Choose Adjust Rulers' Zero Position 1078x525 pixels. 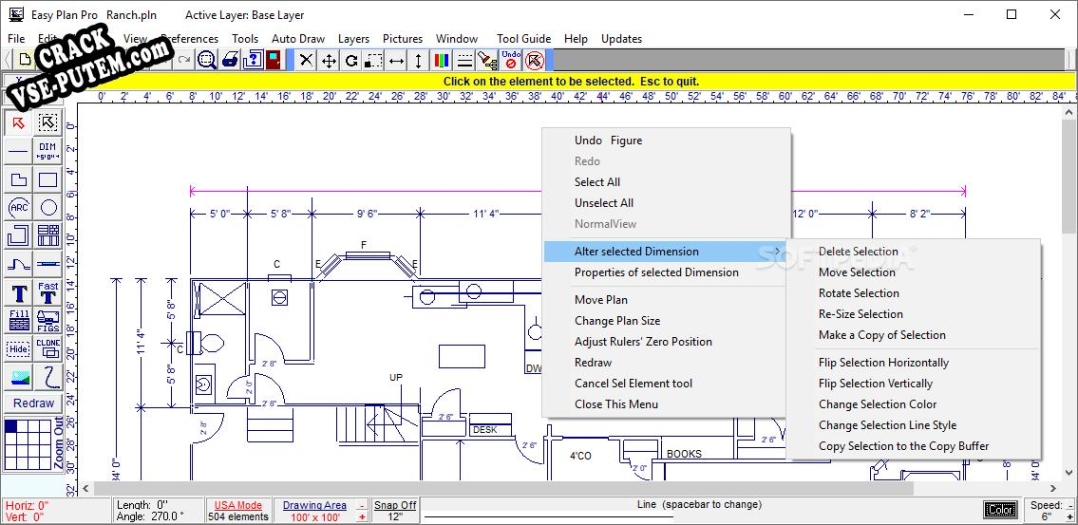tap(643, 342)
